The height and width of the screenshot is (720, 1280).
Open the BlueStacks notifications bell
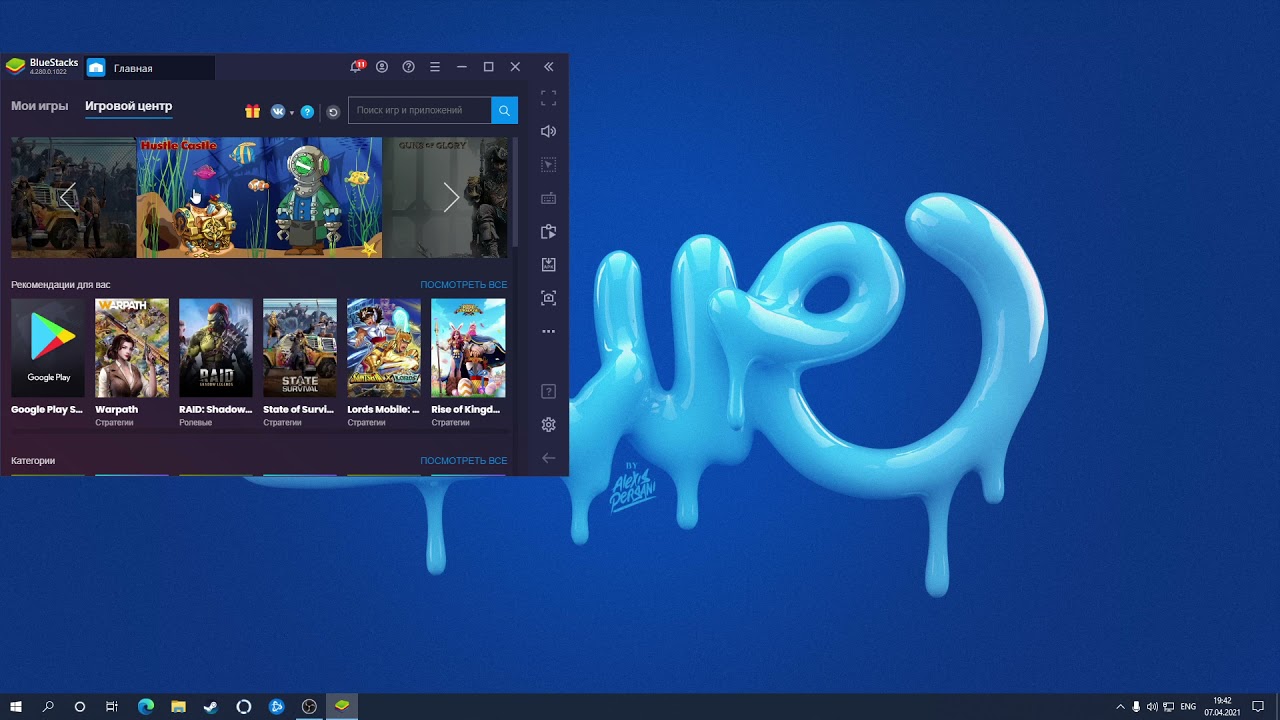[356, 67]
